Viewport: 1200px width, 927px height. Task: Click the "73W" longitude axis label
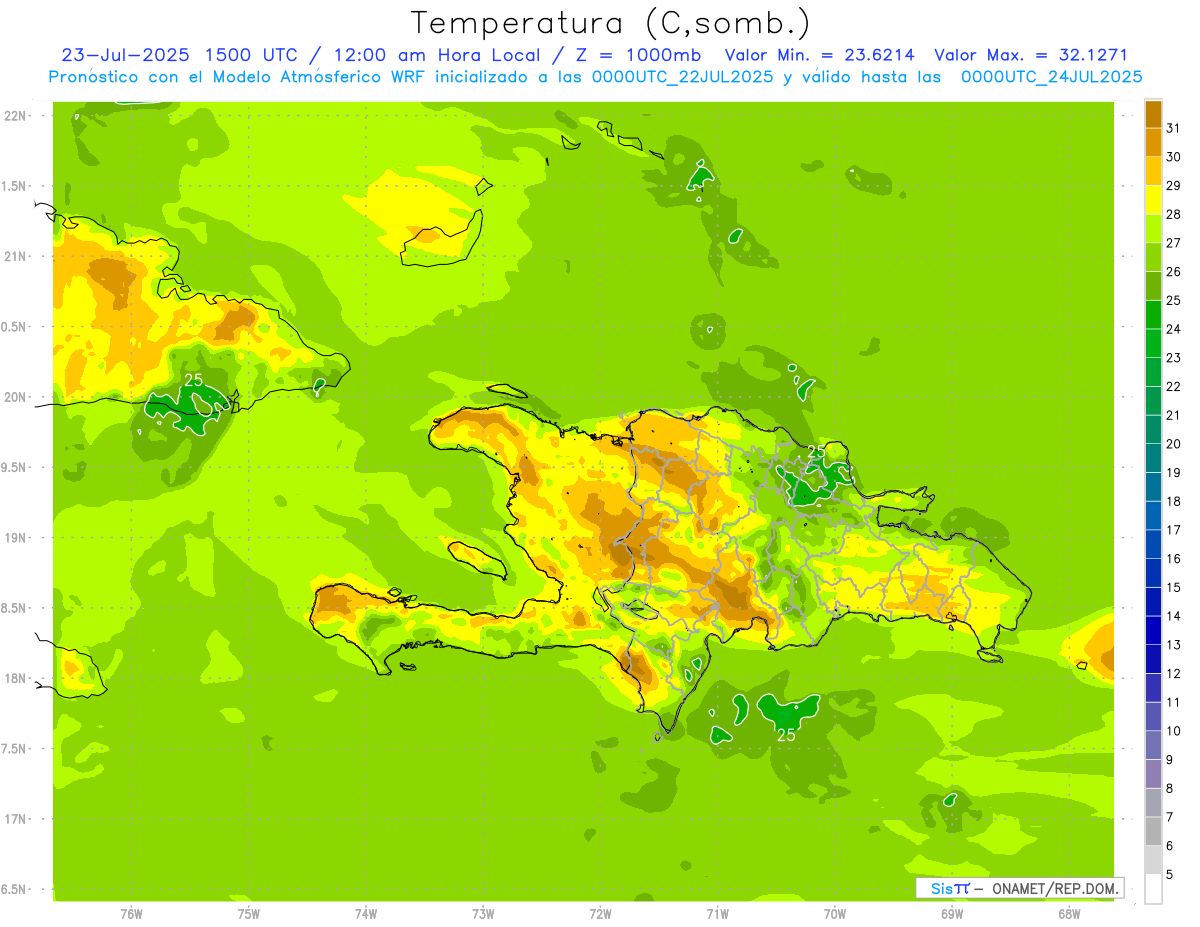[x=483, y=914]
